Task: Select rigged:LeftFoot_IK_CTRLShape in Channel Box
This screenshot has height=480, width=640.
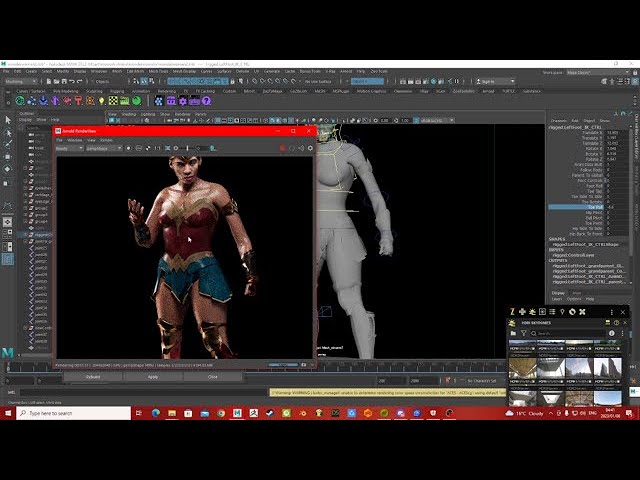Action: point(586,244)
